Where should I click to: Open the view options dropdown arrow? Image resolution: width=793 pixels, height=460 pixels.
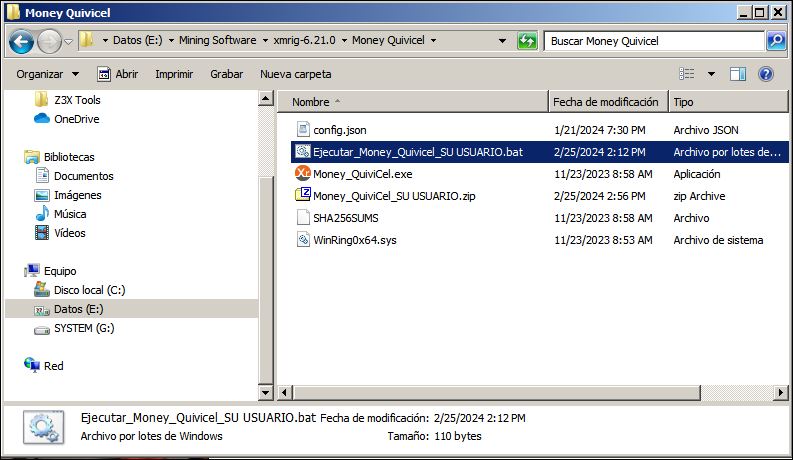711,74
